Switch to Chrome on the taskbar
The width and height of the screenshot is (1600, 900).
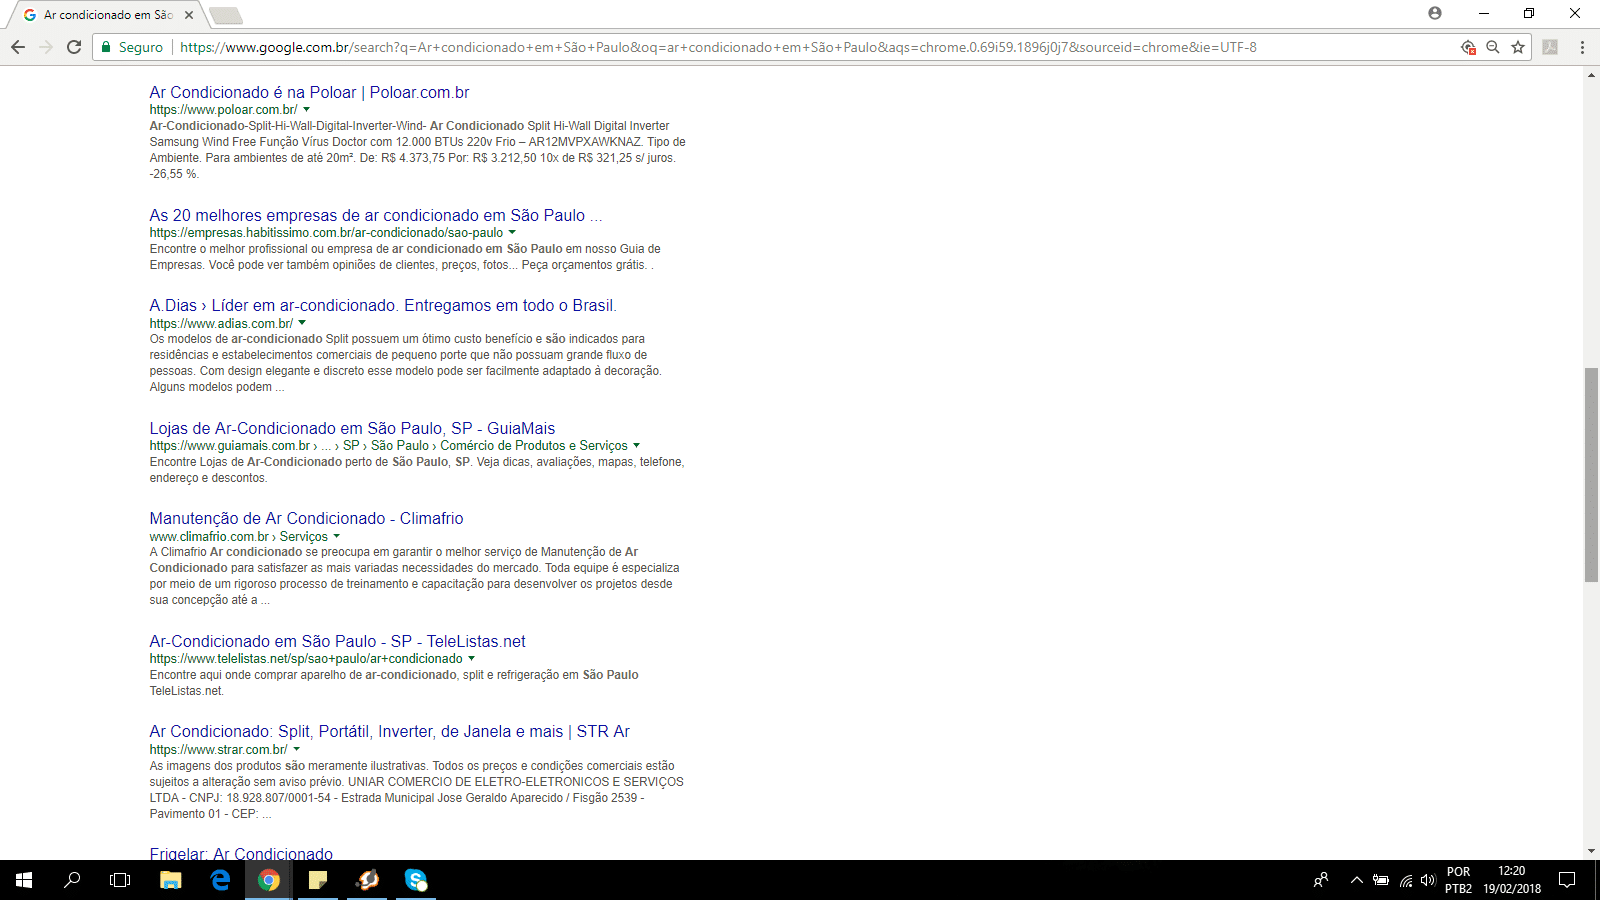point(269,880)
